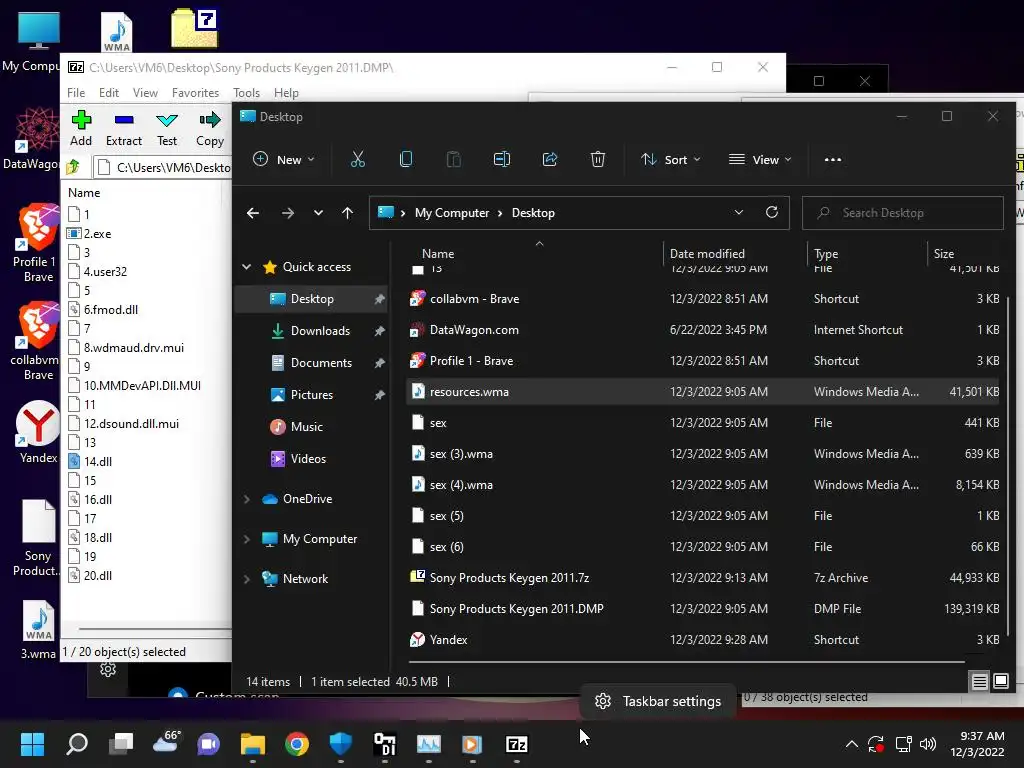
Task: Open taskbar Search magnifier
Action: (x=77, y=744)
